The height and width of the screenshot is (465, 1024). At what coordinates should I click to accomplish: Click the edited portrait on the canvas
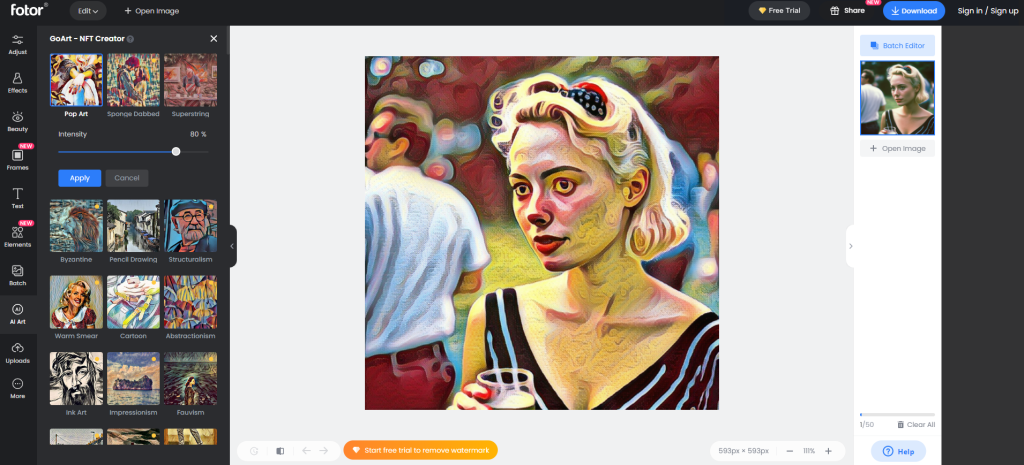coord(541,233)
